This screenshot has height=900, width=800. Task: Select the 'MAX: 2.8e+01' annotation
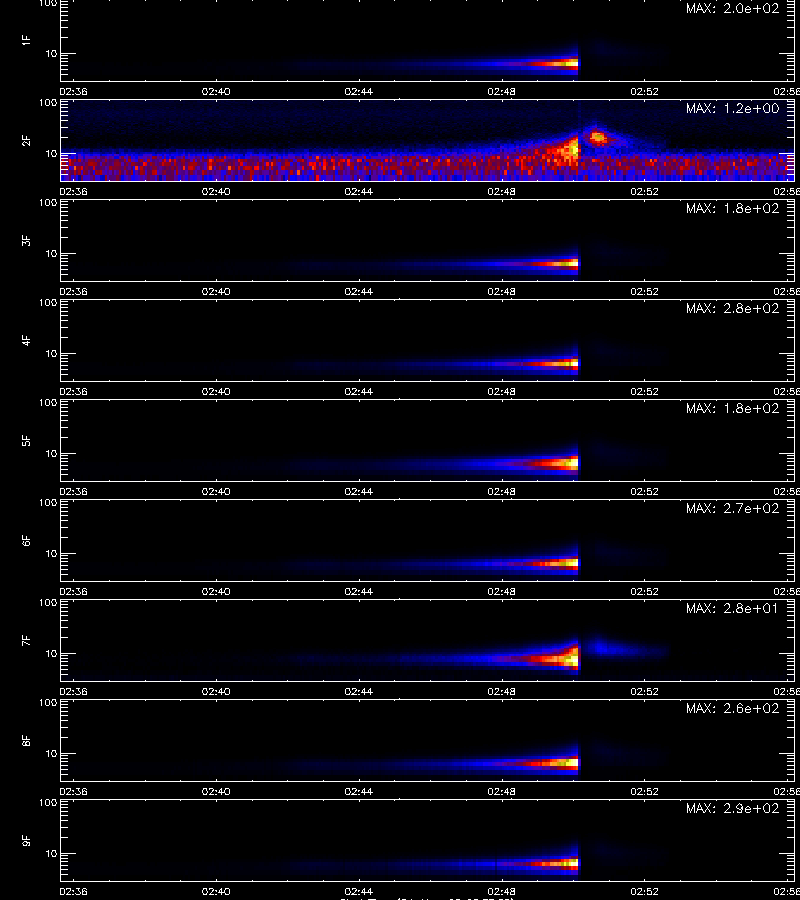pyautogui.click(x=732, y=608)
